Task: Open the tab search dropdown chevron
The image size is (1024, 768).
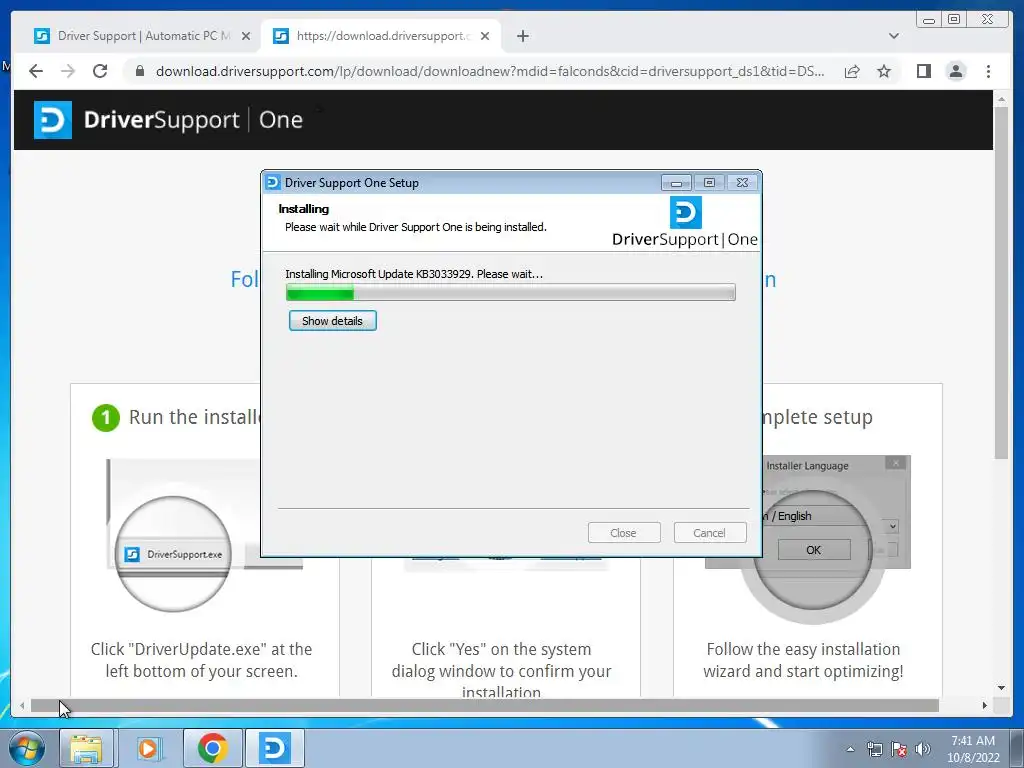Action: 893,36
